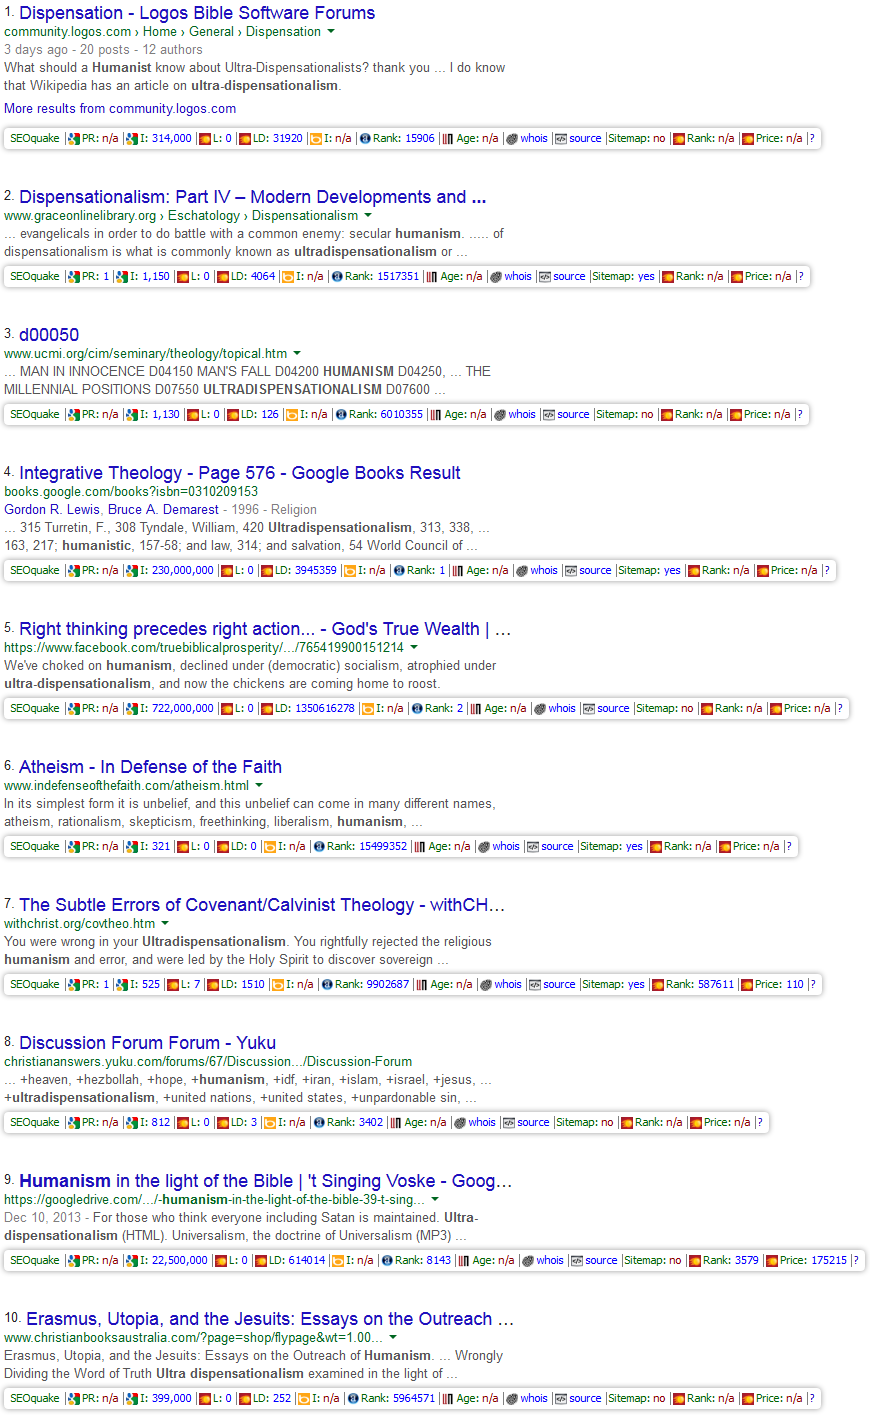Open the Right thinking precedes right action result
The width and height of the screenshot is (870, 1428).
[265, 629]
